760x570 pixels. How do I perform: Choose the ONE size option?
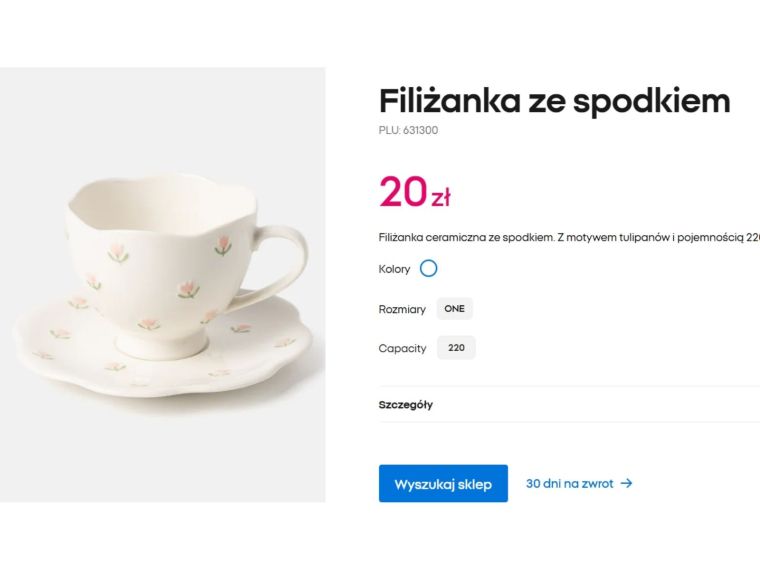[x=454, y=309]
